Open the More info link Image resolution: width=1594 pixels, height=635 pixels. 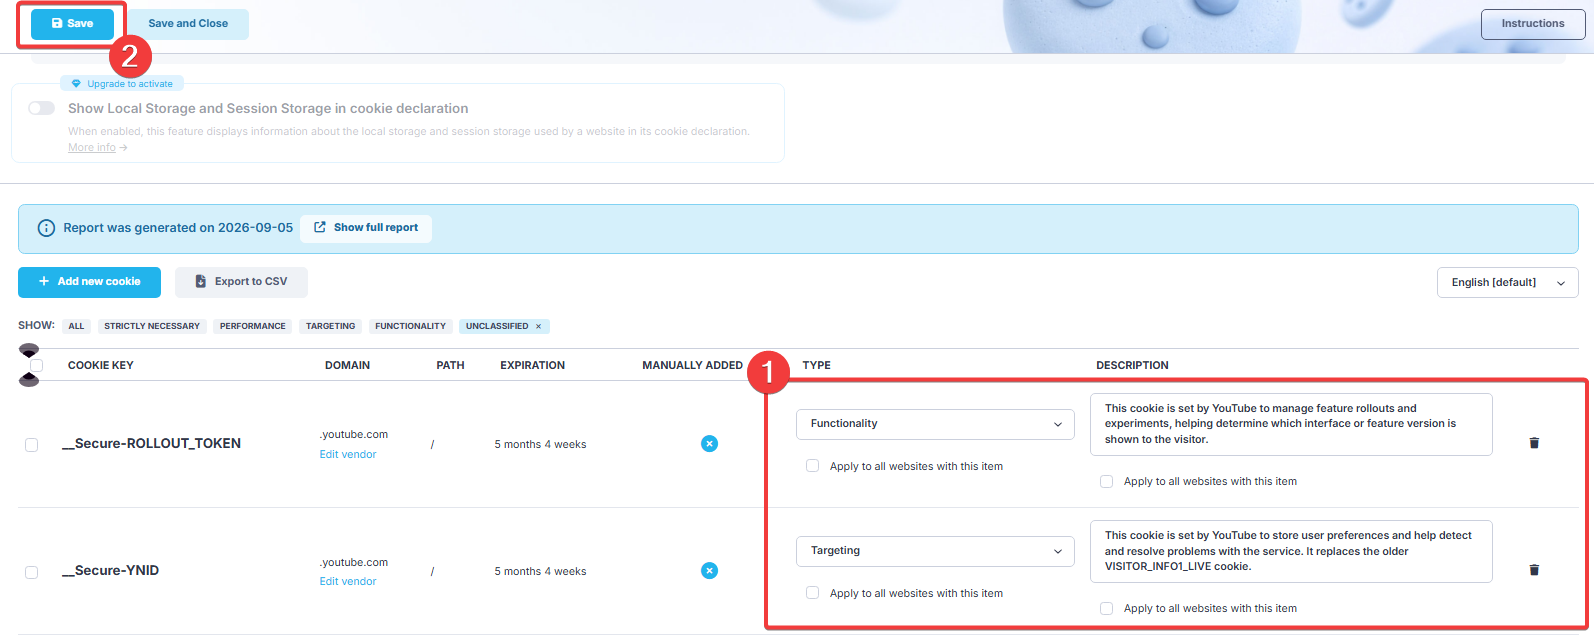pos(97,147)
